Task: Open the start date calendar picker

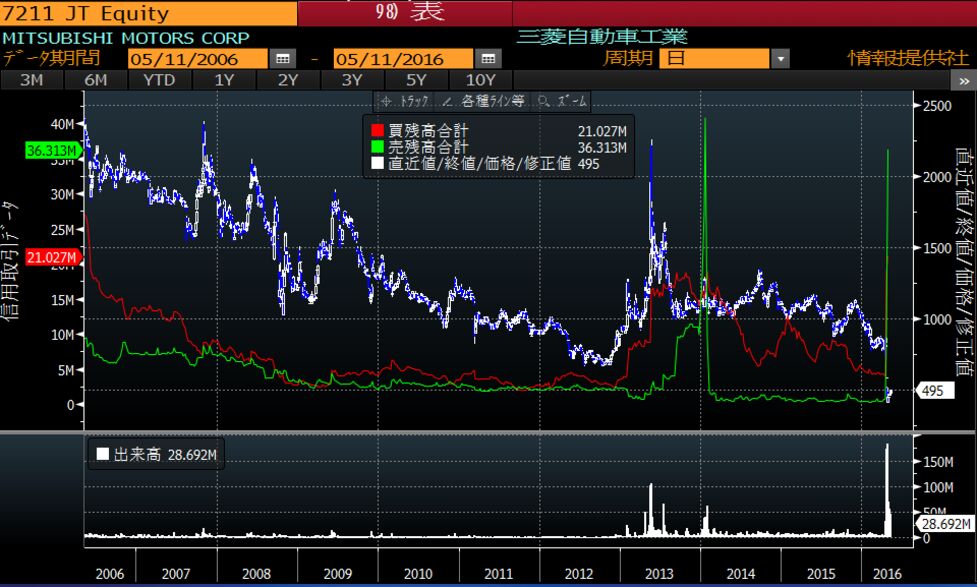Action: tap(283, 59)
